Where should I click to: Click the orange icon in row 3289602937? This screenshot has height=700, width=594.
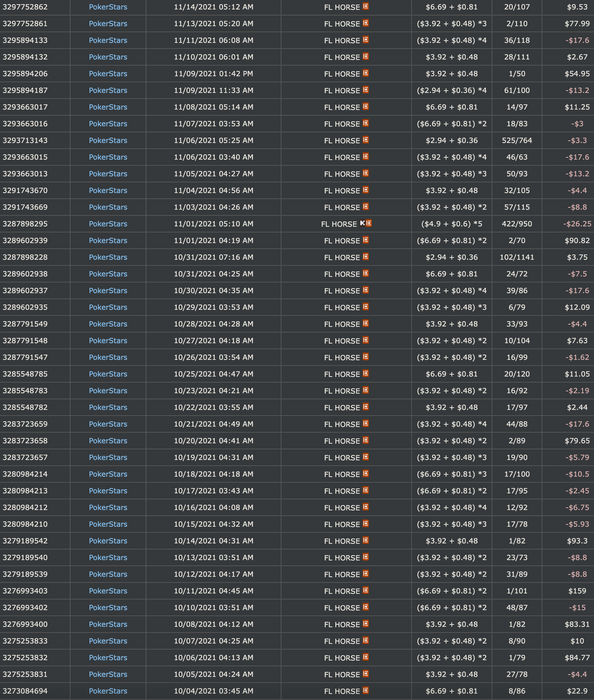[x=366, y=290]
